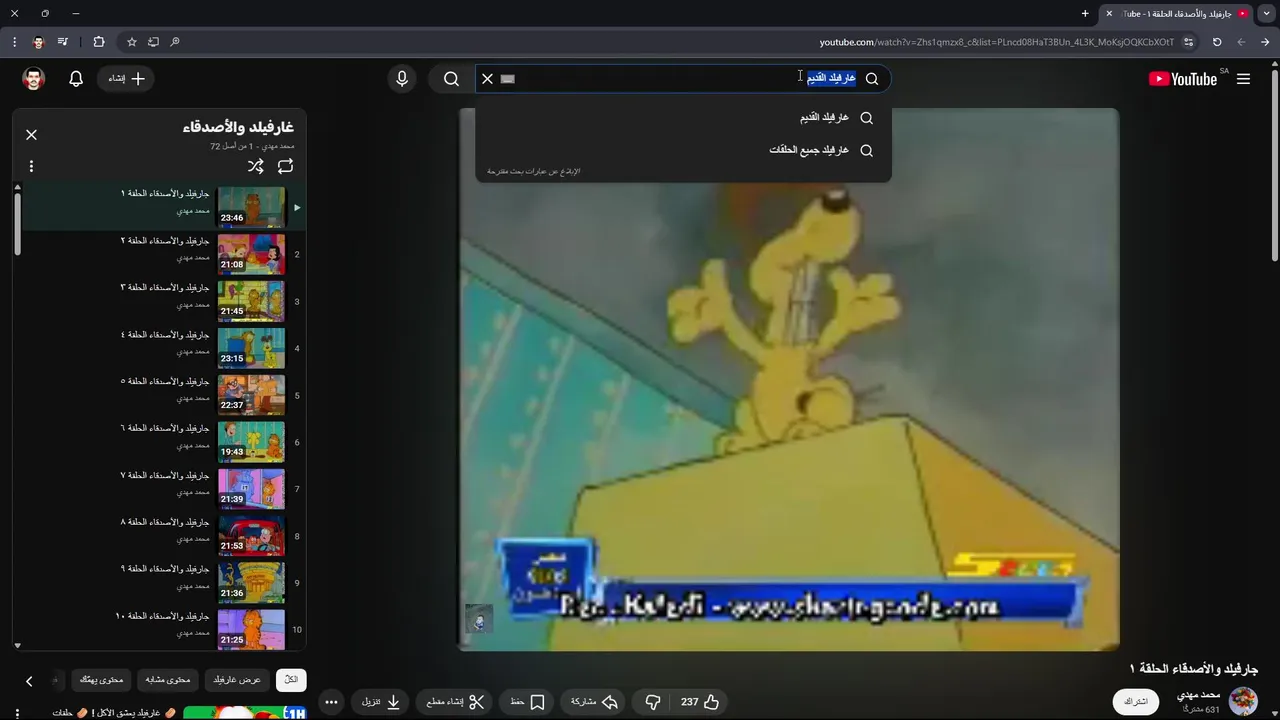Bookmark this page with star
The height and width of the screenshot is (720, 1280).
(x=131, y=42)
